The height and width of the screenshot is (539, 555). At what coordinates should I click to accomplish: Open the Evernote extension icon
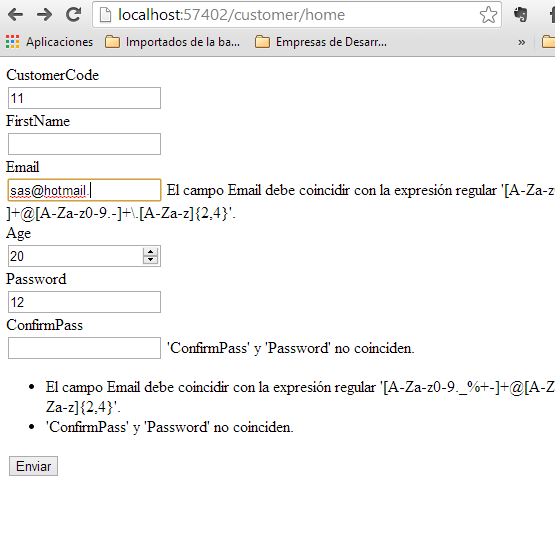(x=521, y=15)
